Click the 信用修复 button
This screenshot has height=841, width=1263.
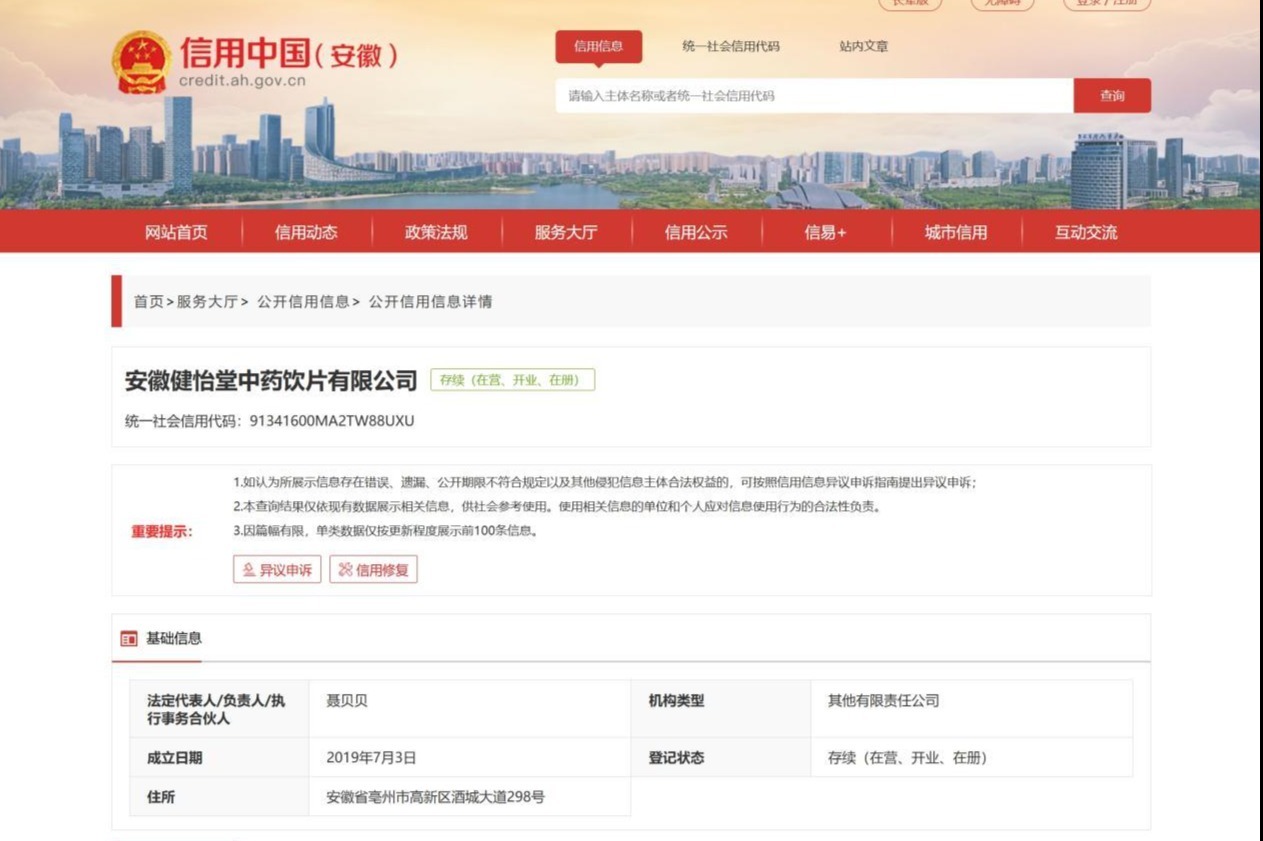pyautogui.click(x=373, y=570)
